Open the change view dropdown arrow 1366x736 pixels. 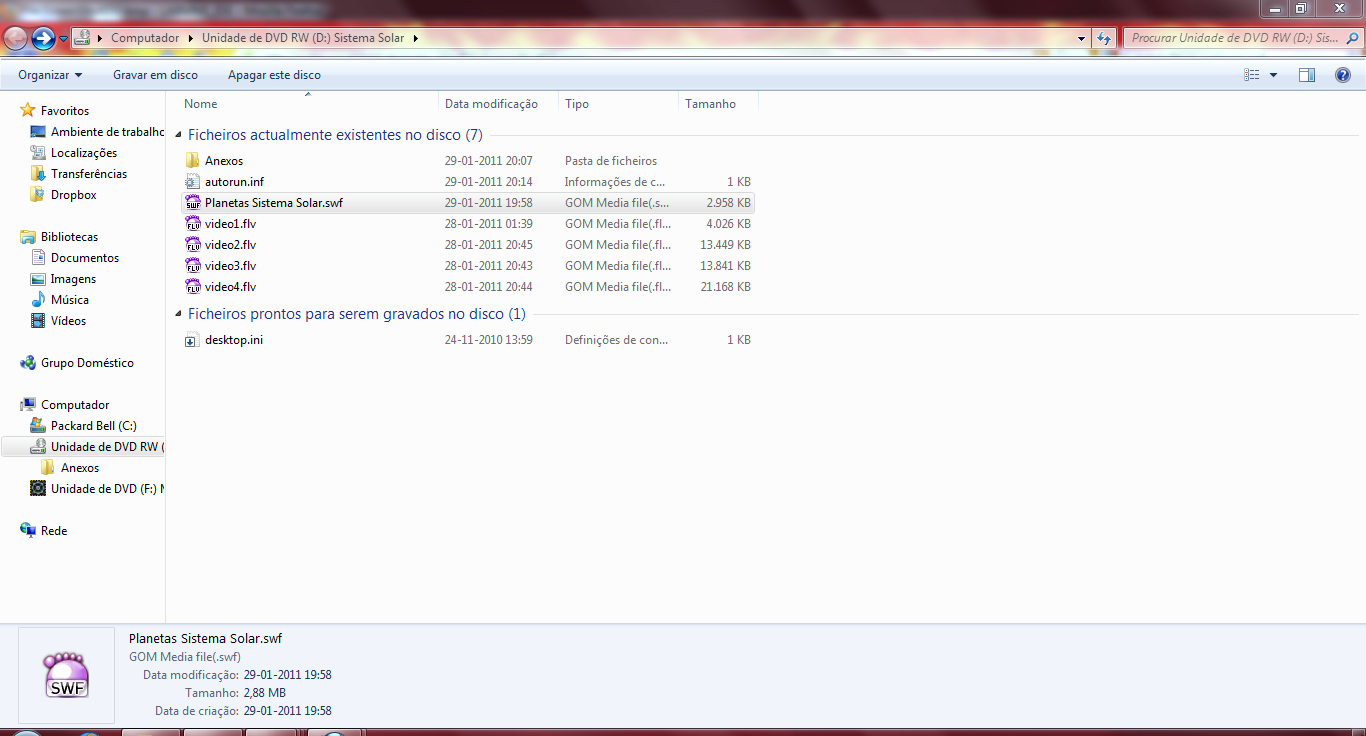[1272, 74]
